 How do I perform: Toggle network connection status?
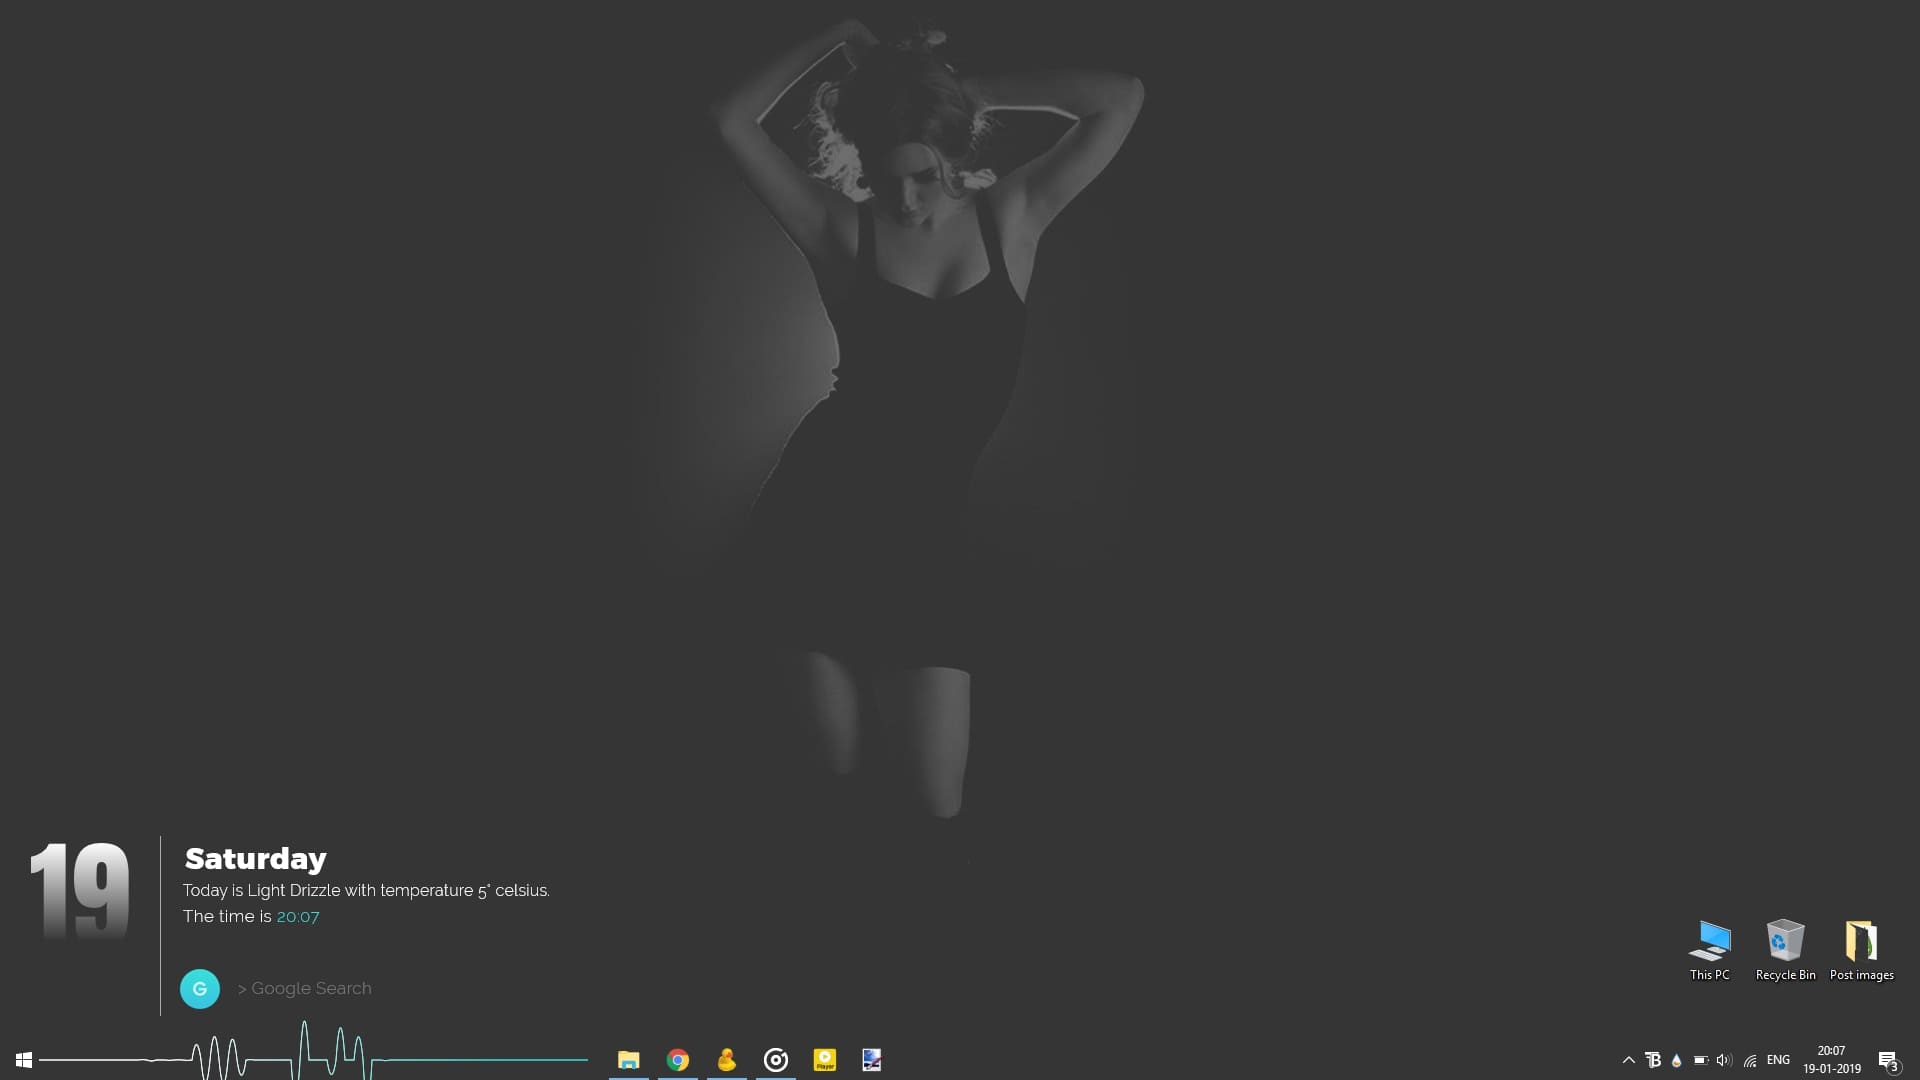pos(1751,1059)
